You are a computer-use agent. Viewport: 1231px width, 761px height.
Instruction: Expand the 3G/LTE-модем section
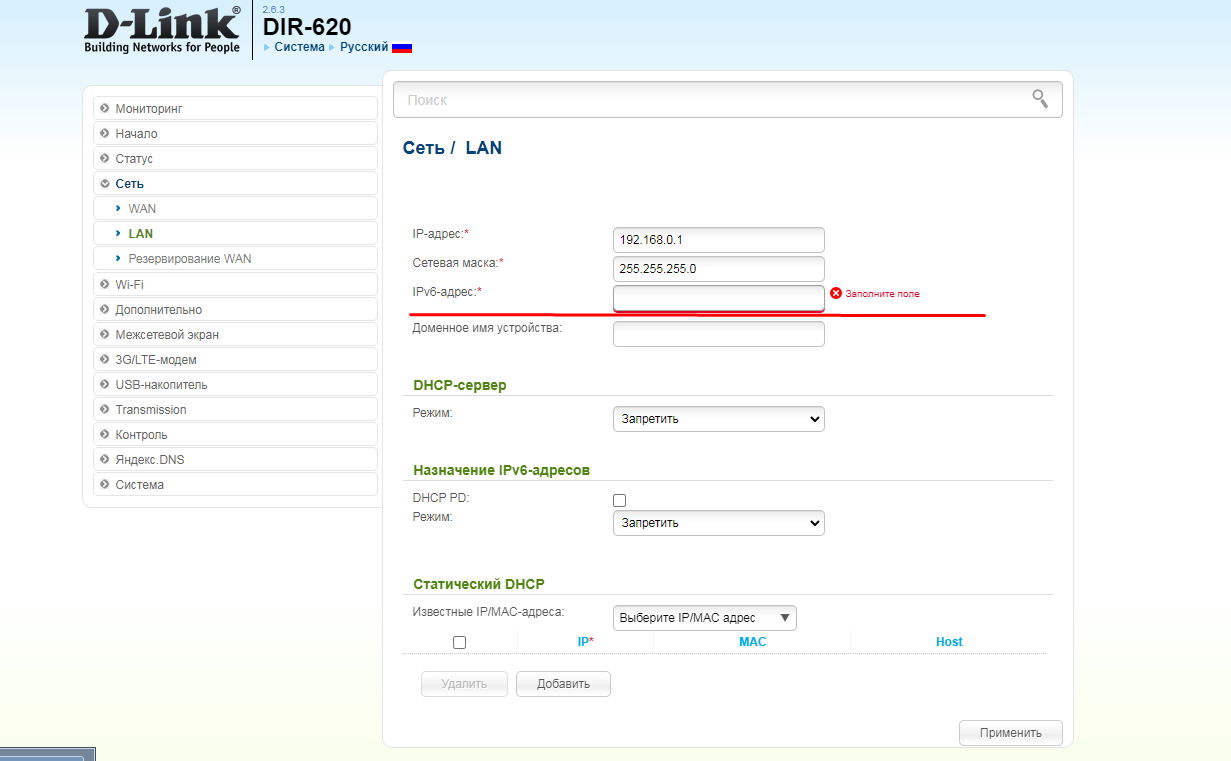tap(235, 359)
